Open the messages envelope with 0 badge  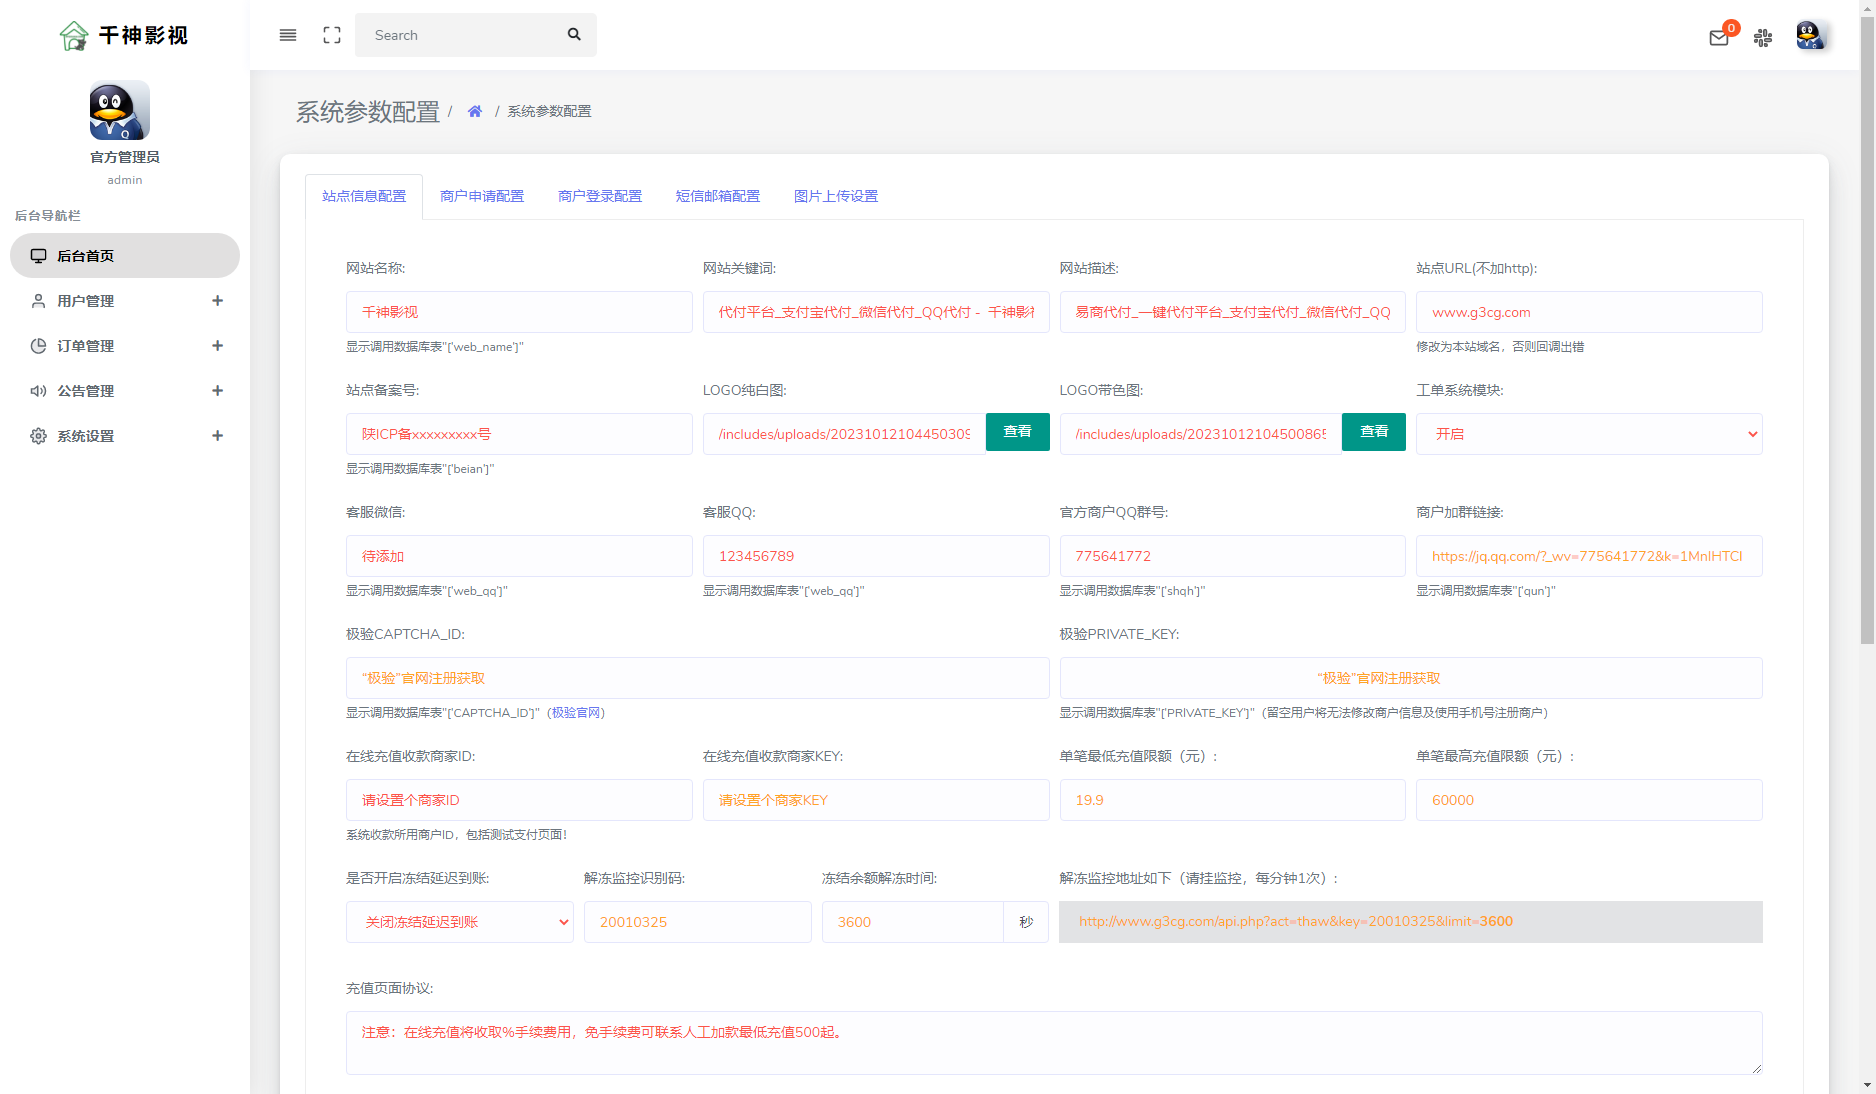pyautogui.click(x=1719, y=37)
